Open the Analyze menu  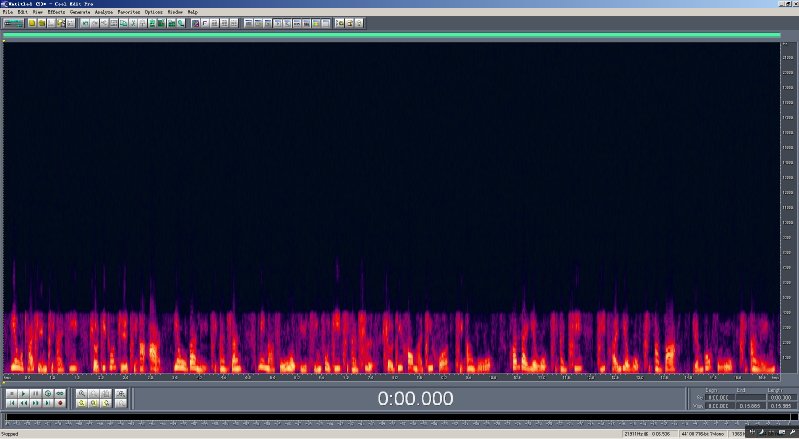(x=104, y=12)
